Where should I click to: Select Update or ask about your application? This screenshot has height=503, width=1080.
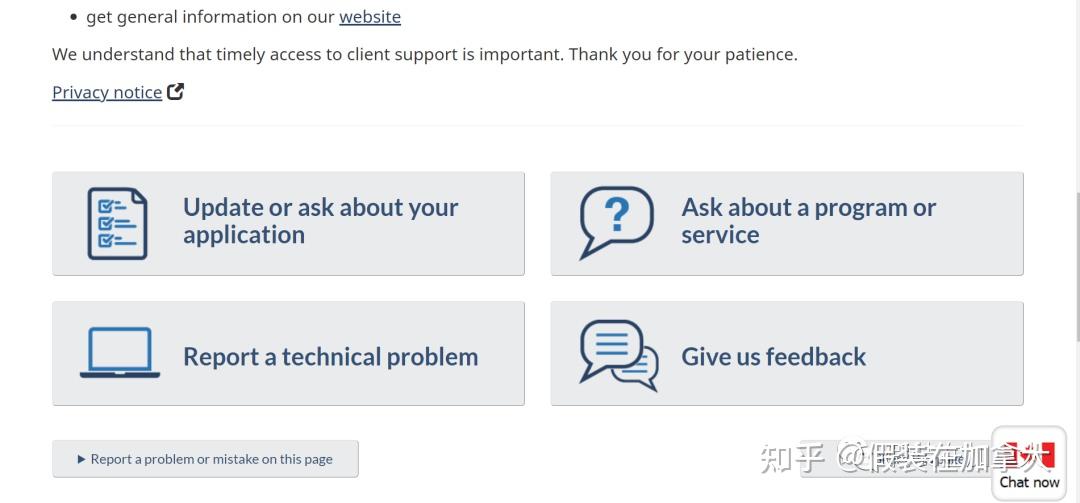pyautogui.click(x=320, y=221)
